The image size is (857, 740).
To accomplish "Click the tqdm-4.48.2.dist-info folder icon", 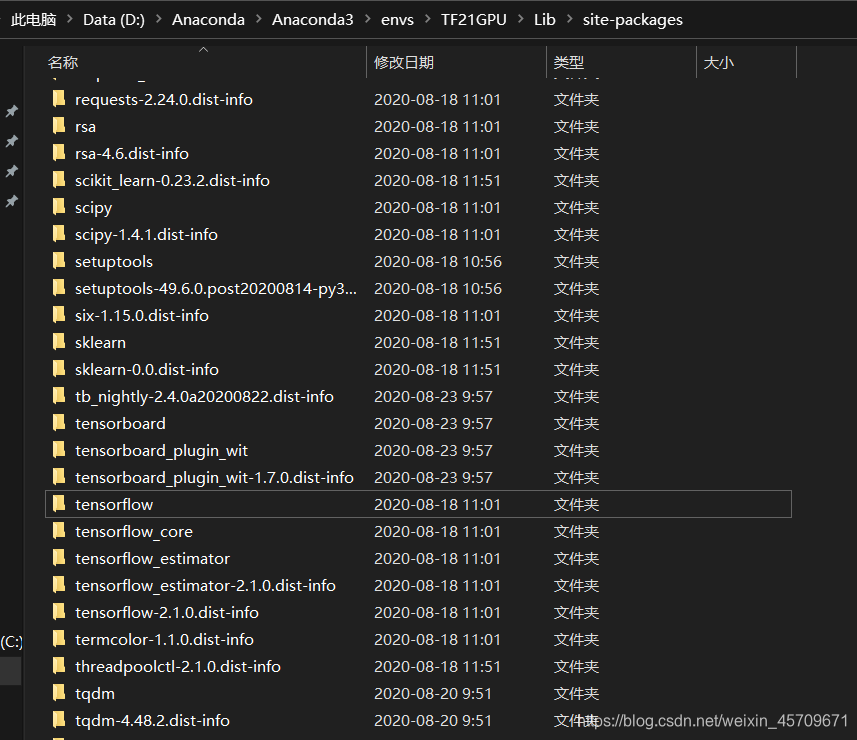I will pos(58,720).
